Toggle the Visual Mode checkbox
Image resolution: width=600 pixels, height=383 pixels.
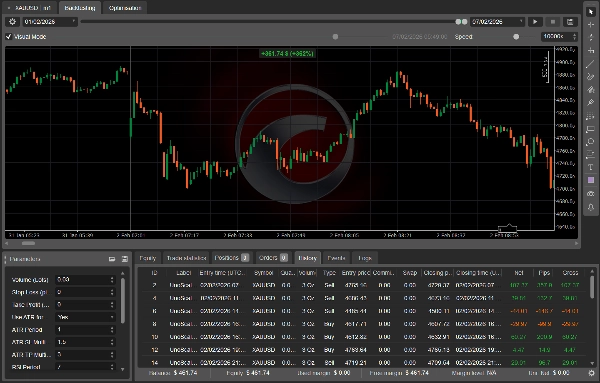click(8, 37)
